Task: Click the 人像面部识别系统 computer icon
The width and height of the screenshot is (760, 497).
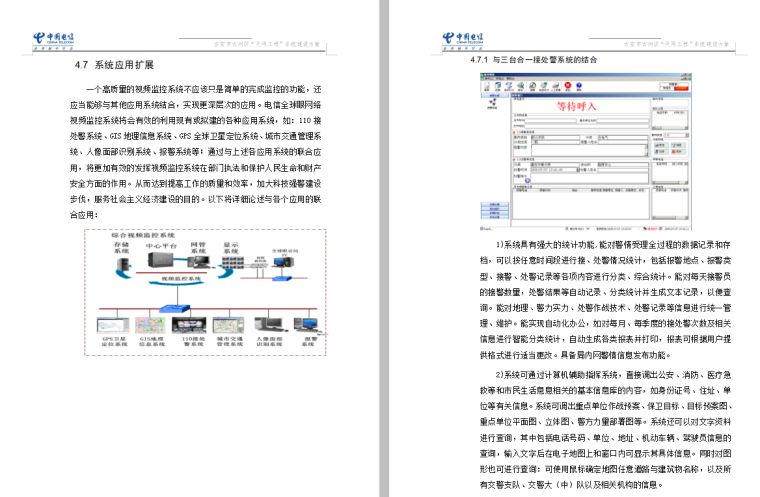Action: [x=270, y=324]
